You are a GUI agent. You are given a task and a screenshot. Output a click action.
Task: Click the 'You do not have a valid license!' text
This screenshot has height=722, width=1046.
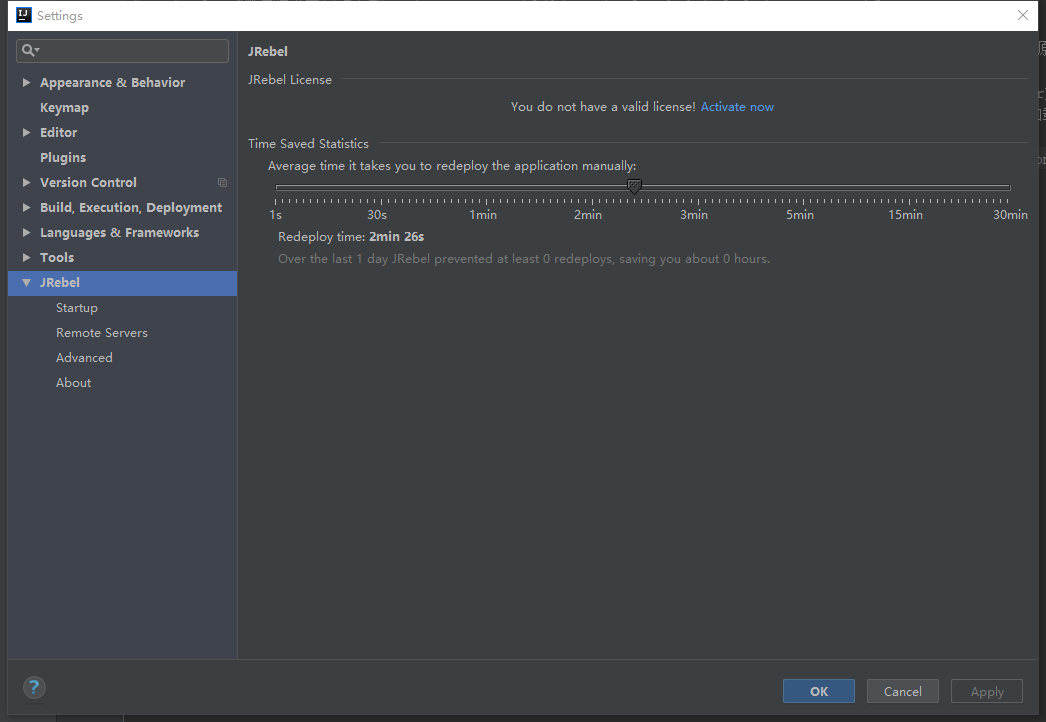[x=603, y=107]
